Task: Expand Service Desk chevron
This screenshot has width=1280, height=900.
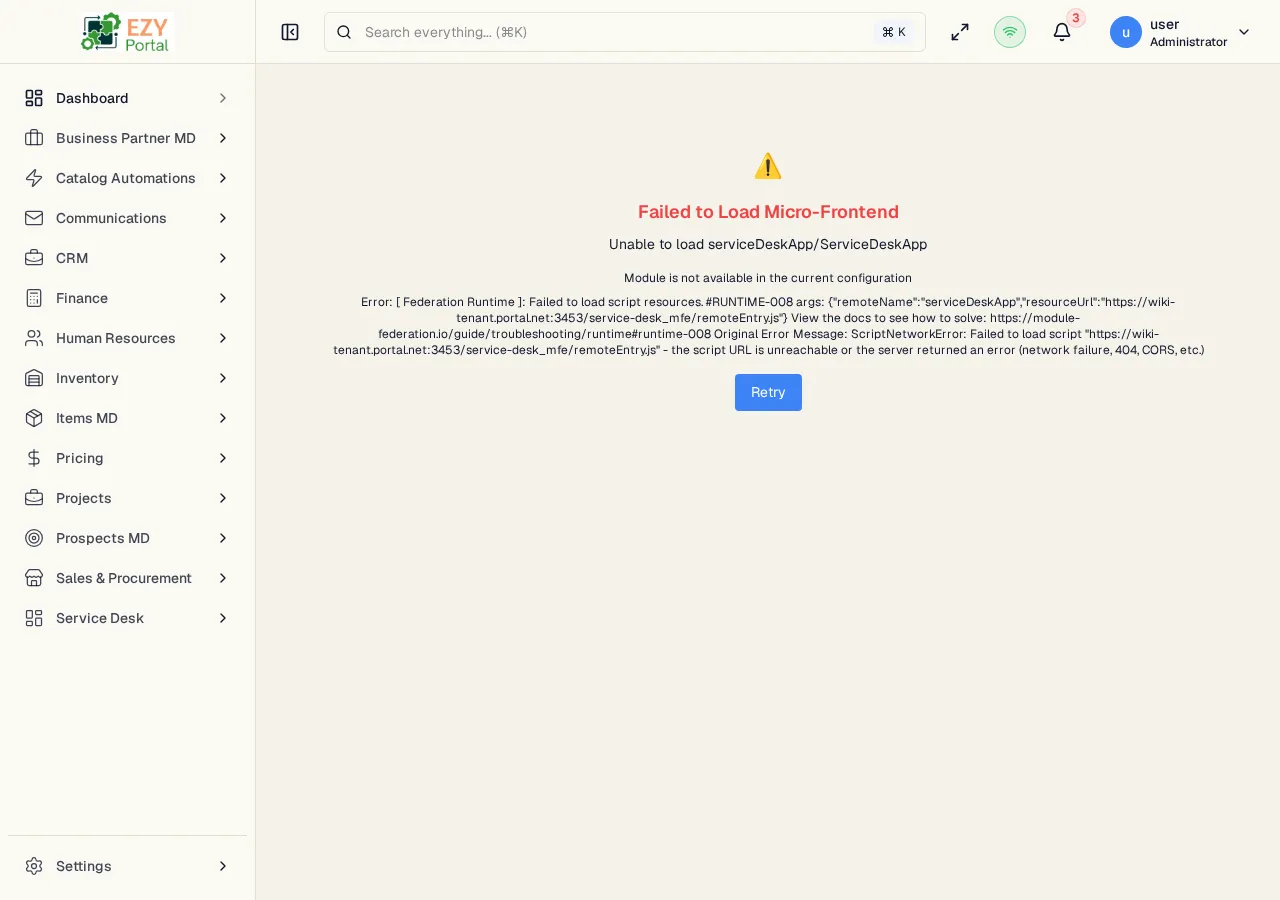Action: (223, 618)
